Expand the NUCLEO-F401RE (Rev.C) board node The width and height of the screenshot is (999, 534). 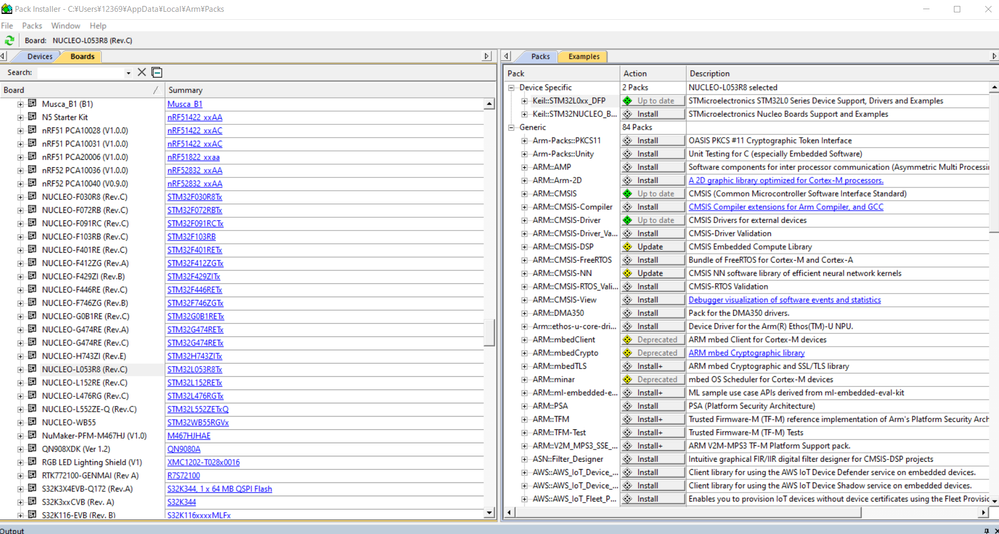tap(20, 250)
